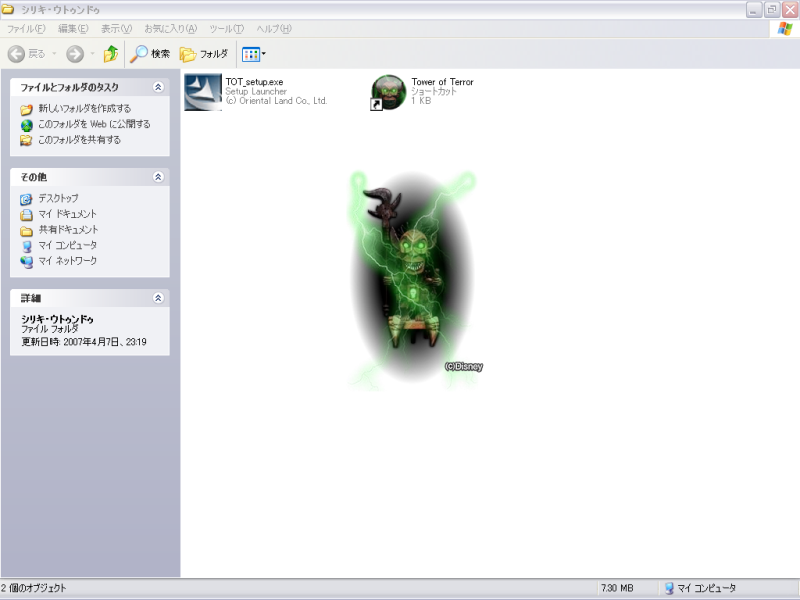The height and width of the screenshot is (600, 800).
Task: Go up one folder level icon
Action: tap(111, 54)
